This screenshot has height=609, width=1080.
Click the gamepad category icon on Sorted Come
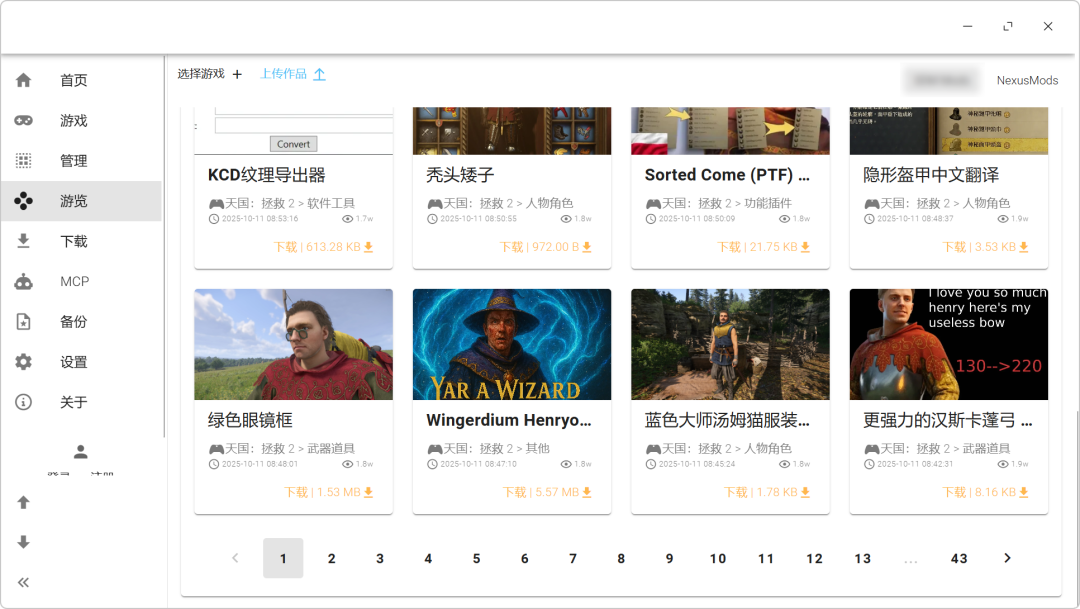pyautogui.click(x=653, y=204)
